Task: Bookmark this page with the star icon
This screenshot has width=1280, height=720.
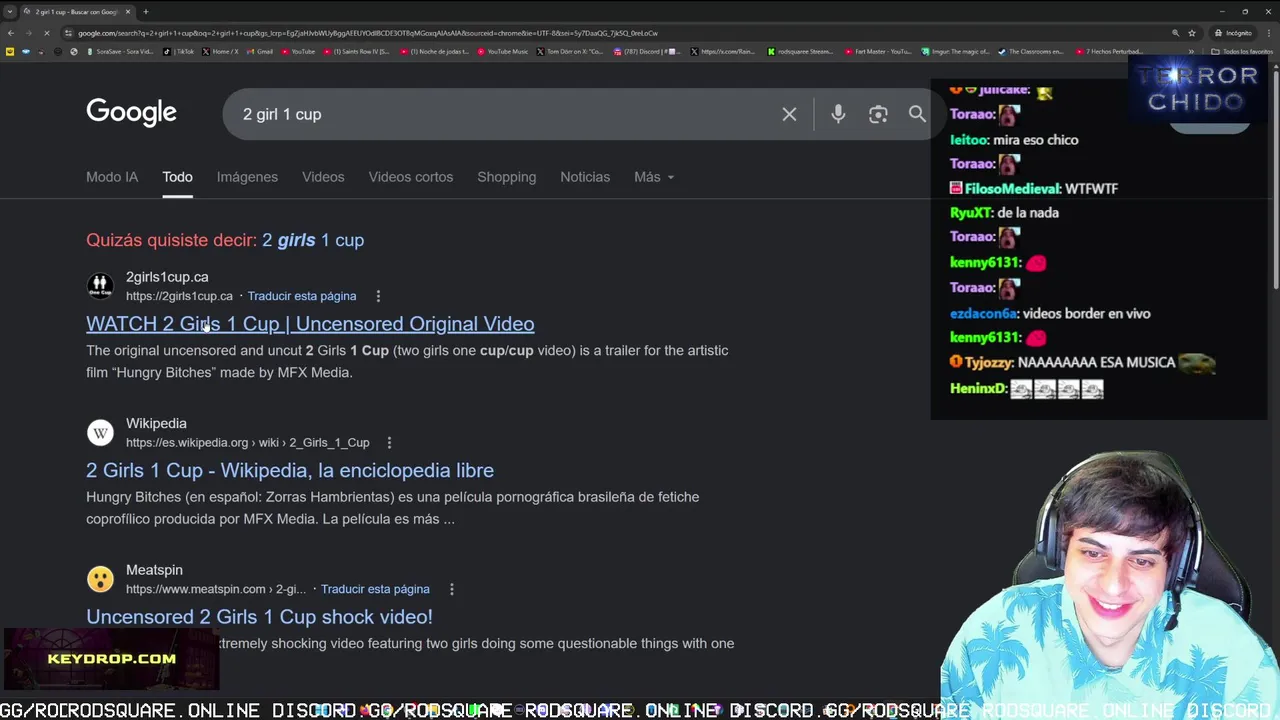Action: point(1192,33)
